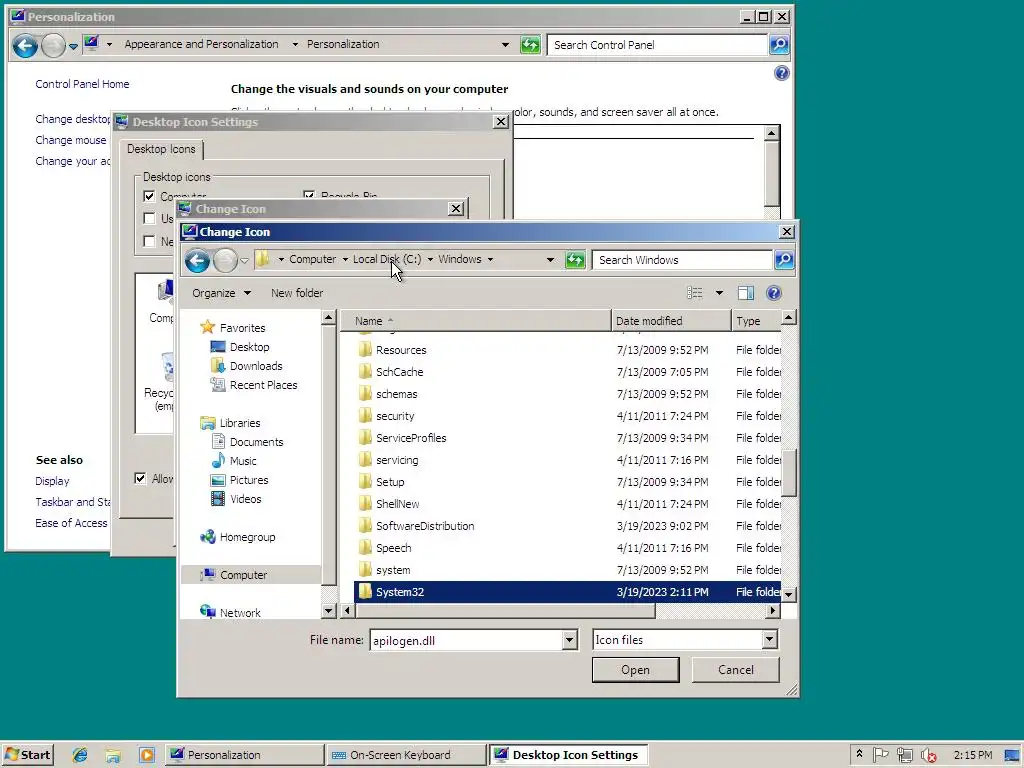Click the volume tray icon
This screenshot has height=768, width=1024.
coord(928,755)
